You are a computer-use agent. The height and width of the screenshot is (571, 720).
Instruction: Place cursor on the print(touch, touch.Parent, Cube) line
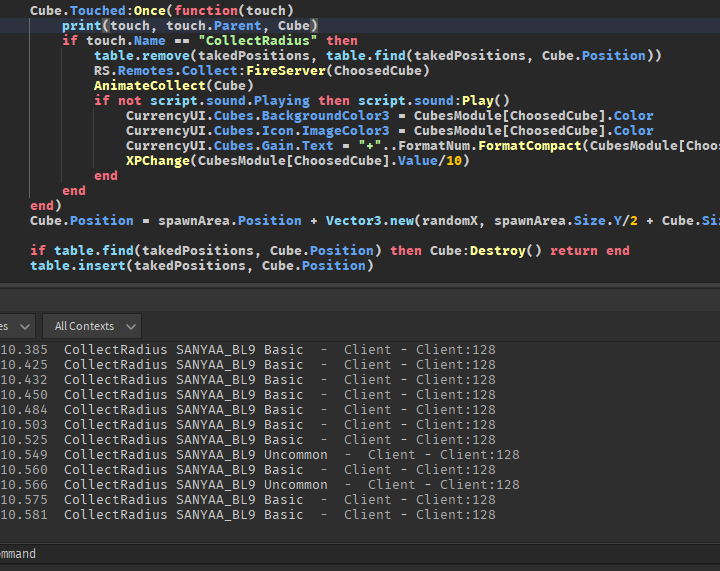coord(190,25)
